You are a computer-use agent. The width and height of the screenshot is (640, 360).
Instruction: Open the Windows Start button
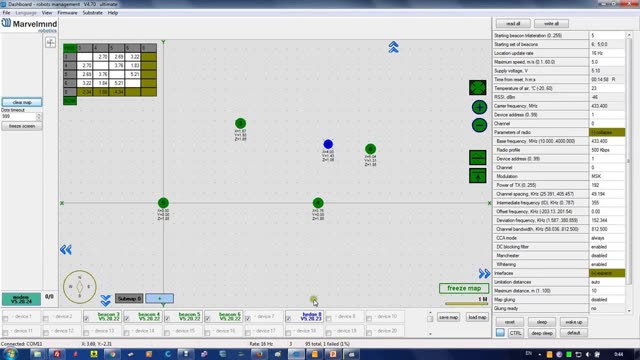click(11, 354)
